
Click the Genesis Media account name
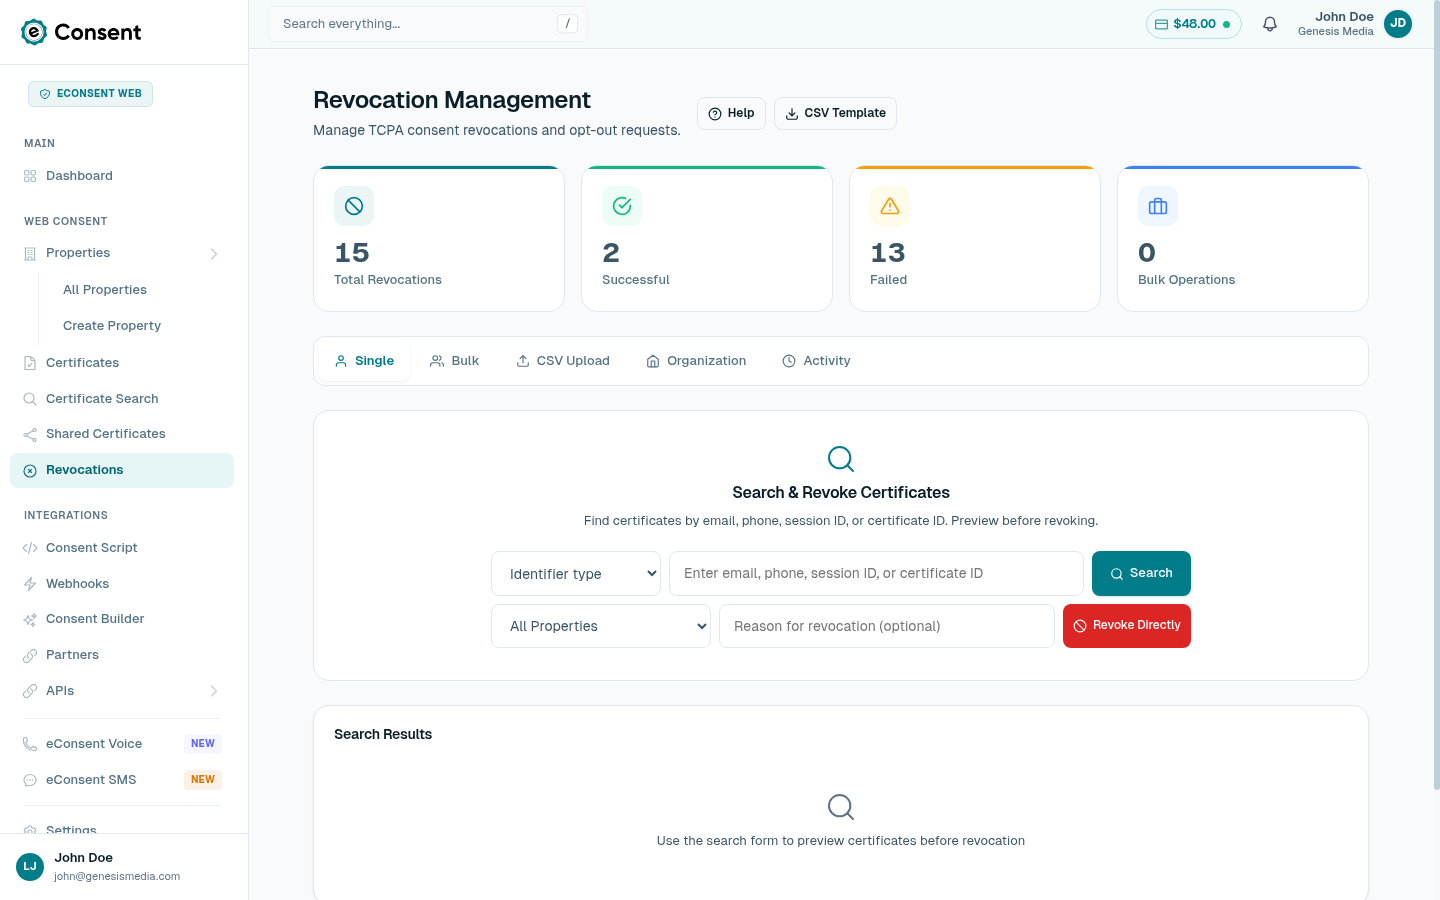point(1335,32)
